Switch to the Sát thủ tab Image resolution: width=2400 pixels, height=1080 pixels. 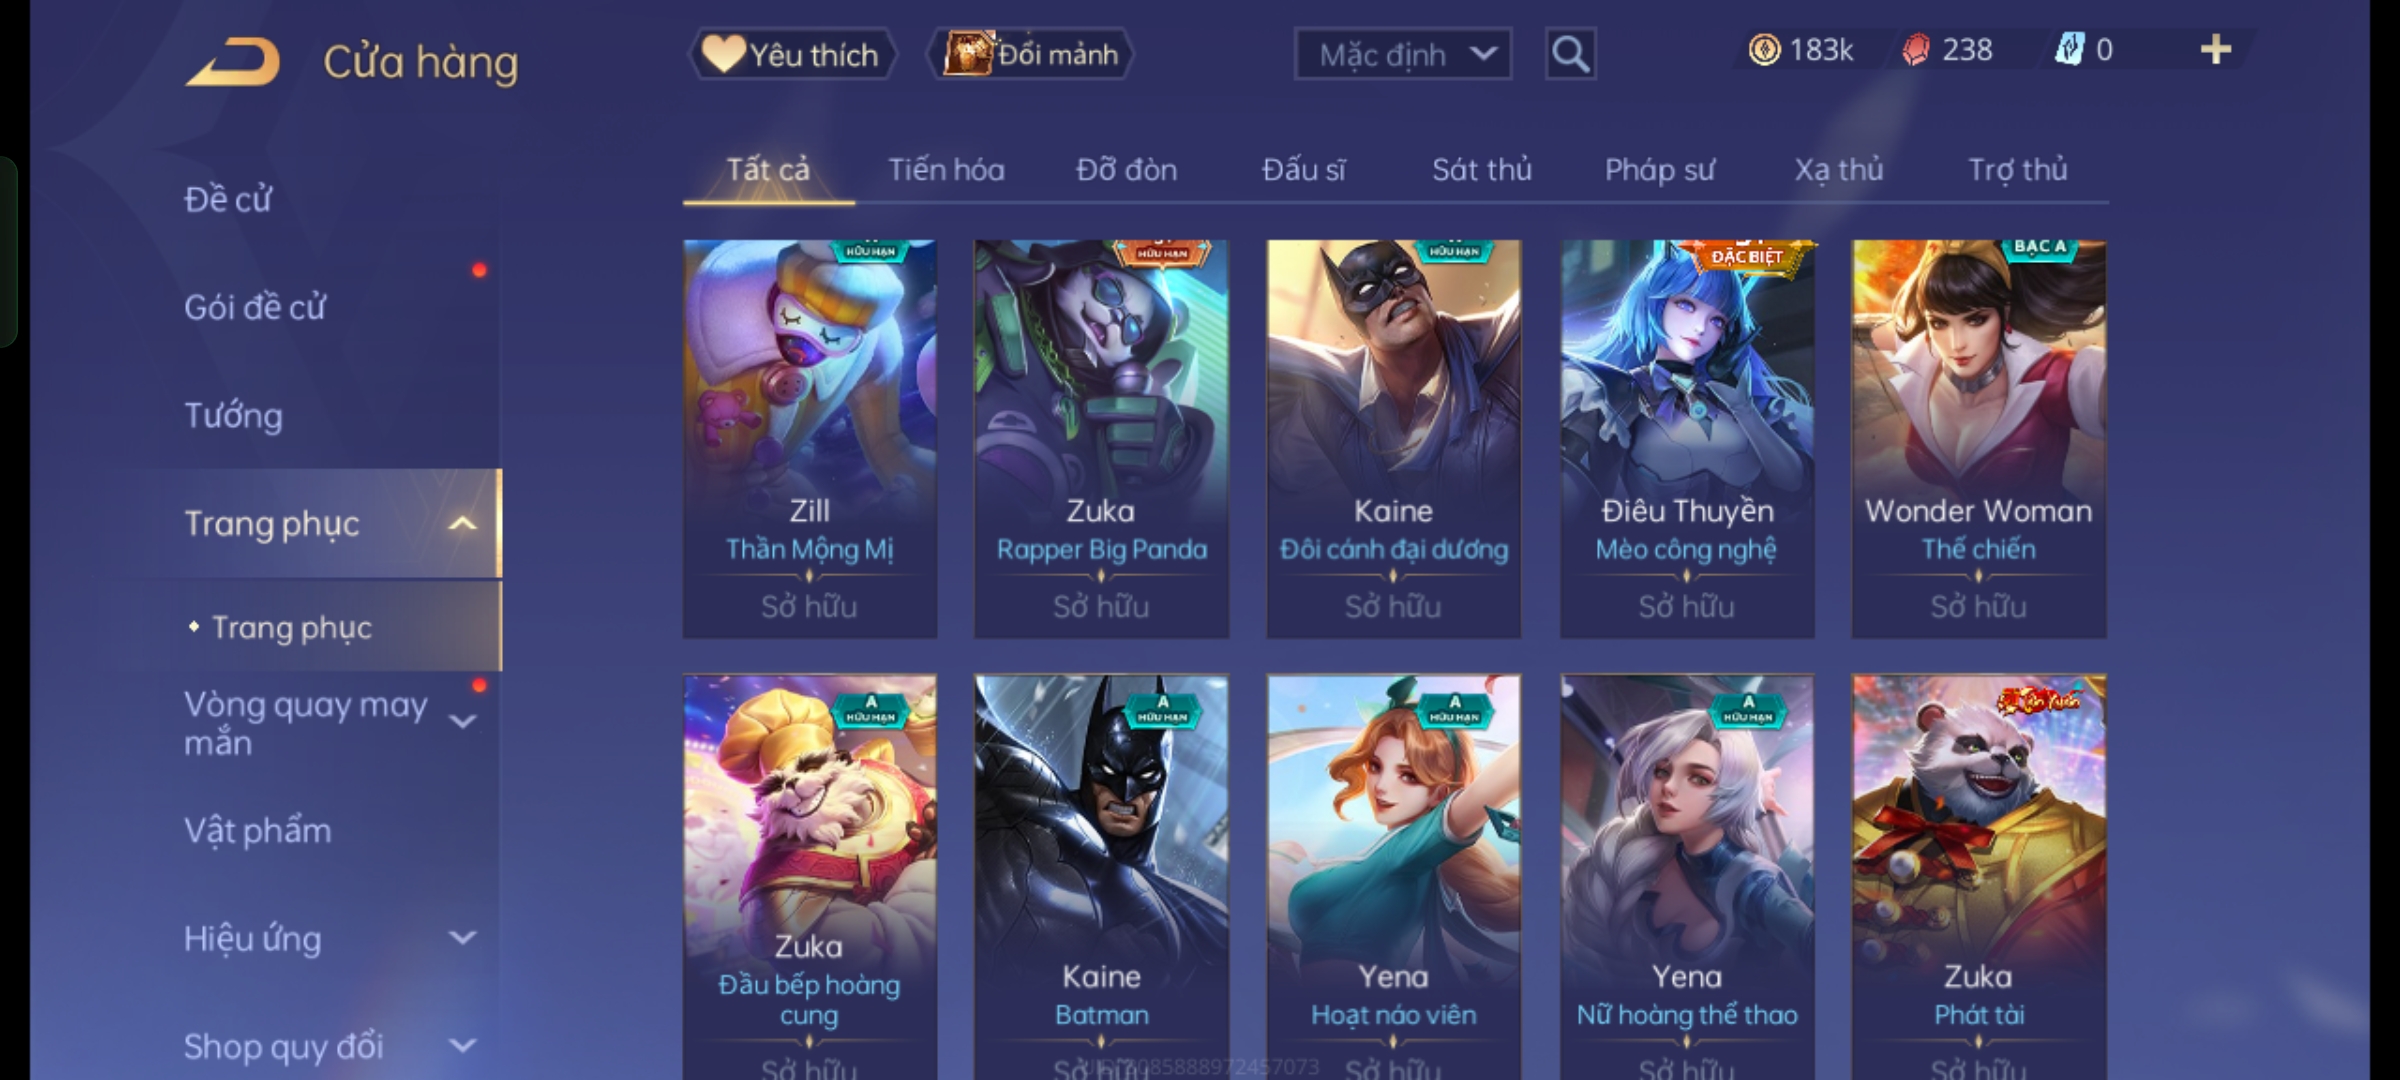tap(1481, 170)
